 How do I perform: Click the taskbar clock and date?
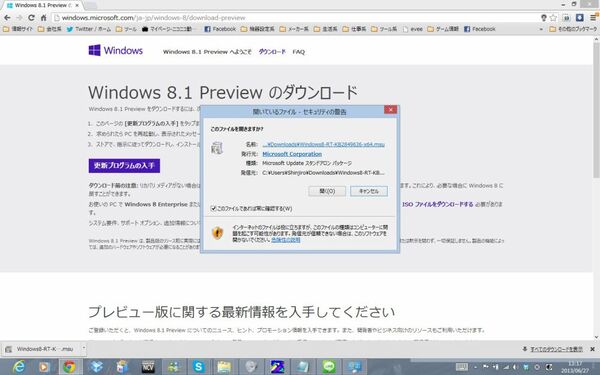tap(575, 367)
